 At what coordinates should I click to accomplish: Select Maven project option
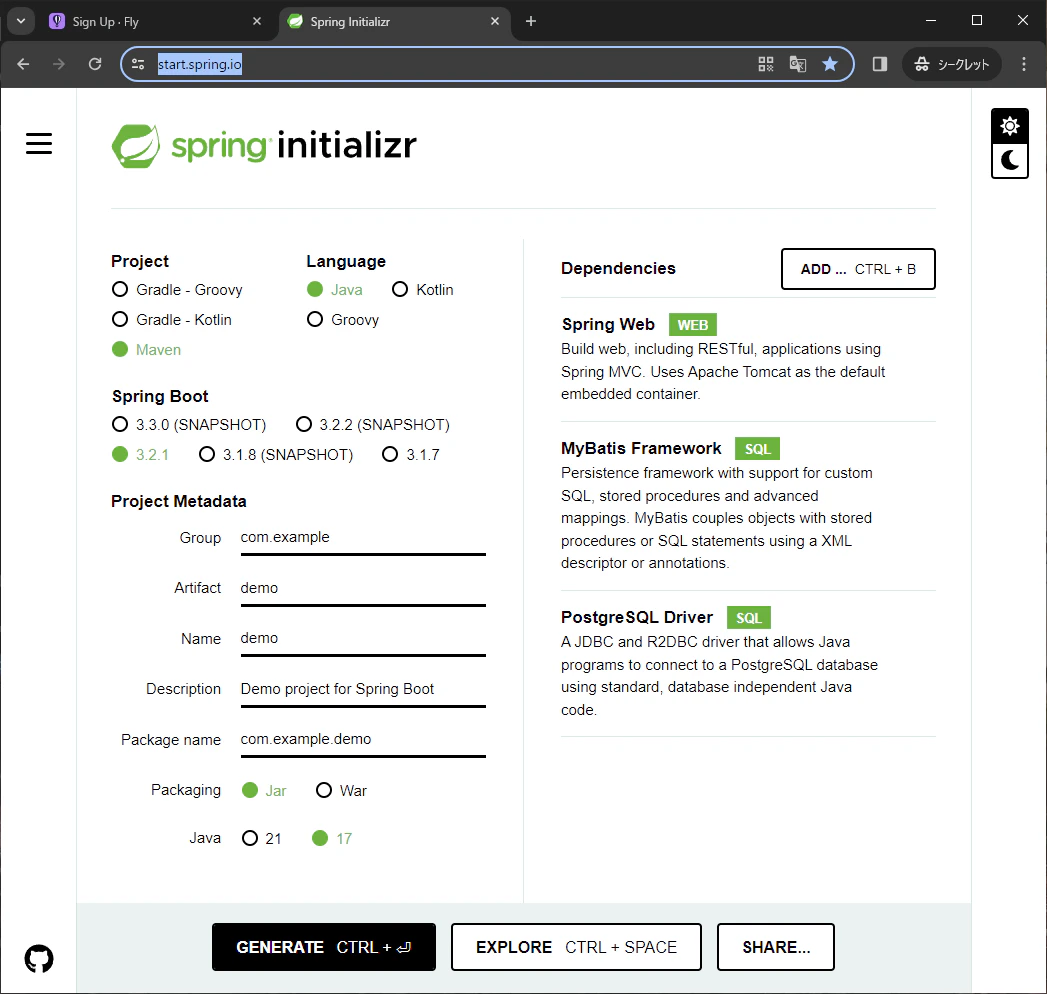coord(146,350)
